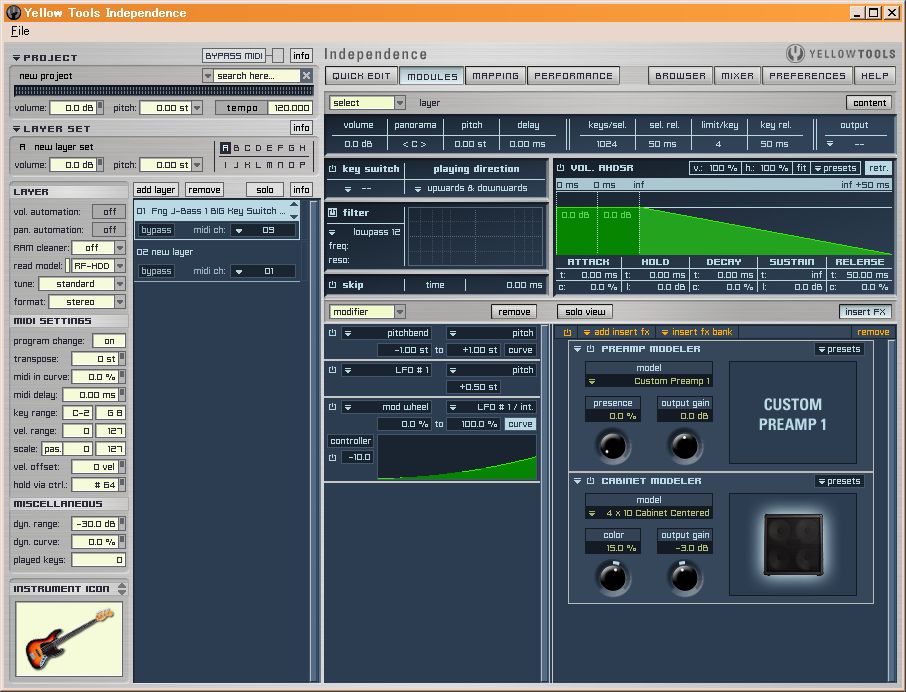
Task: Select layer set slot B
Action: 236,148
